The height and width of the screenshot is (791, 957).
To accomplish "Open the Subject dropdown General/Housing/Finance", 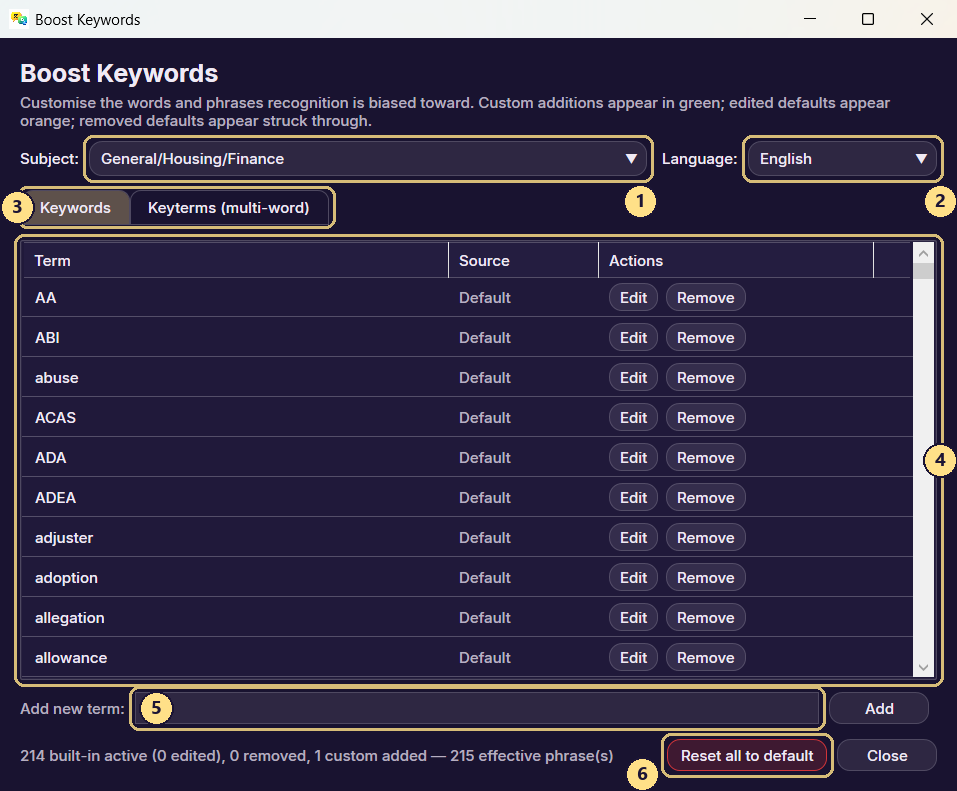I will click(x=367, y=159).
